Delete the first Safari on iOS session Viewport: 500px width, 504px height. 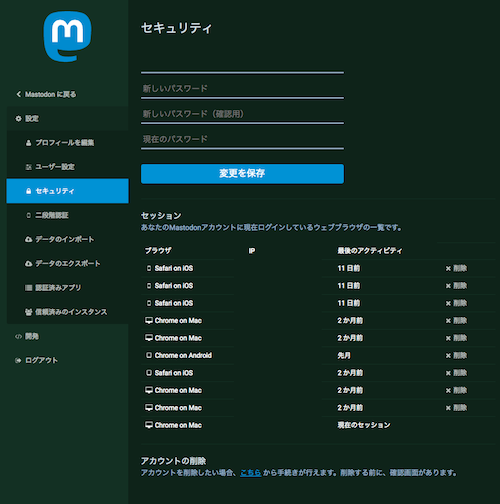(456, 268)
